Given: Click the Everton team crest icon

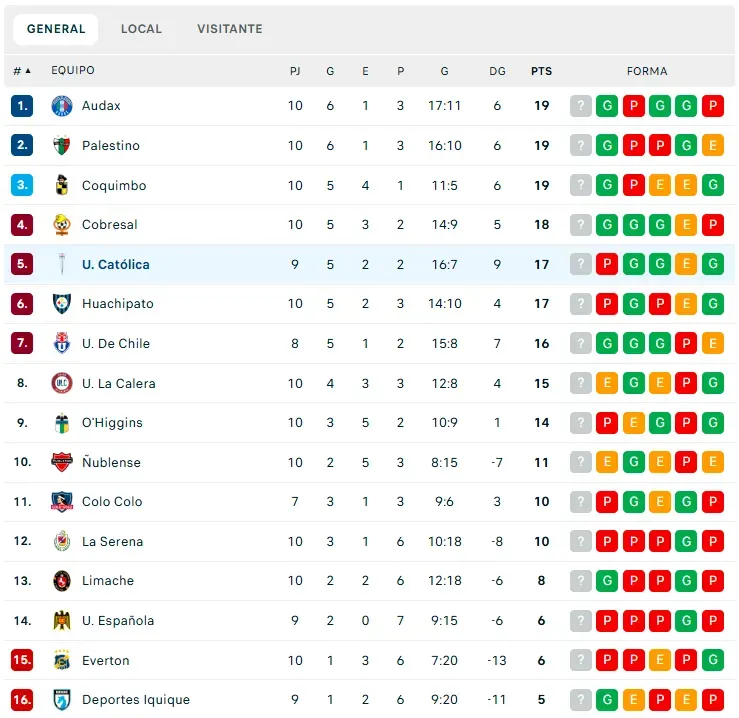Looking at the screenshot, I should tap(62, 660).
